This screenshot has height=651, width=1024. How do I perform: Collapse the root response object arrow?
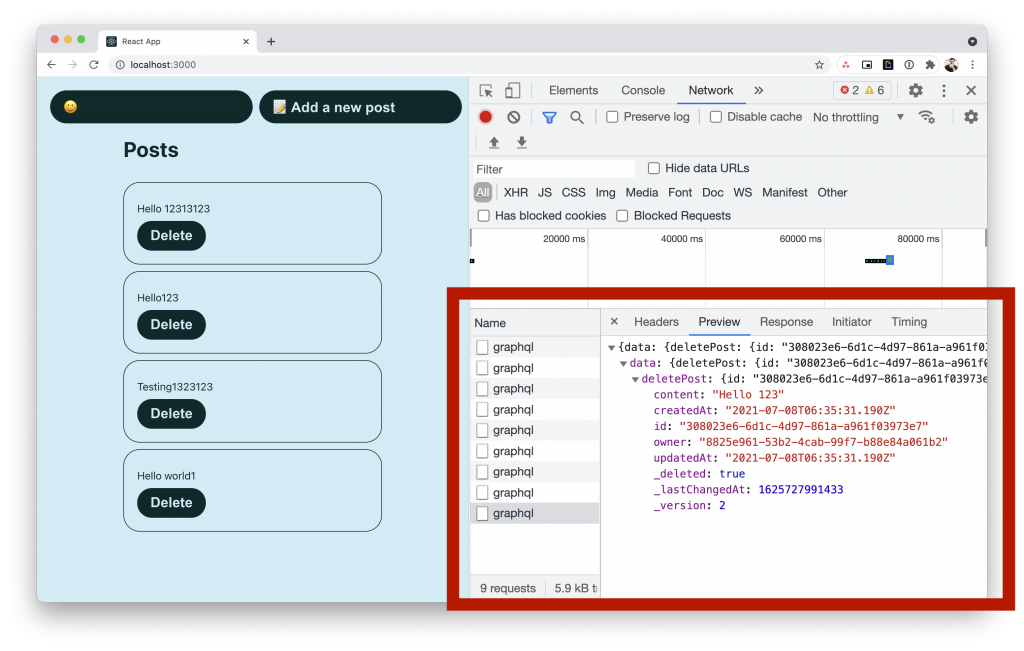pyautogui.click(x=611, y=347)
